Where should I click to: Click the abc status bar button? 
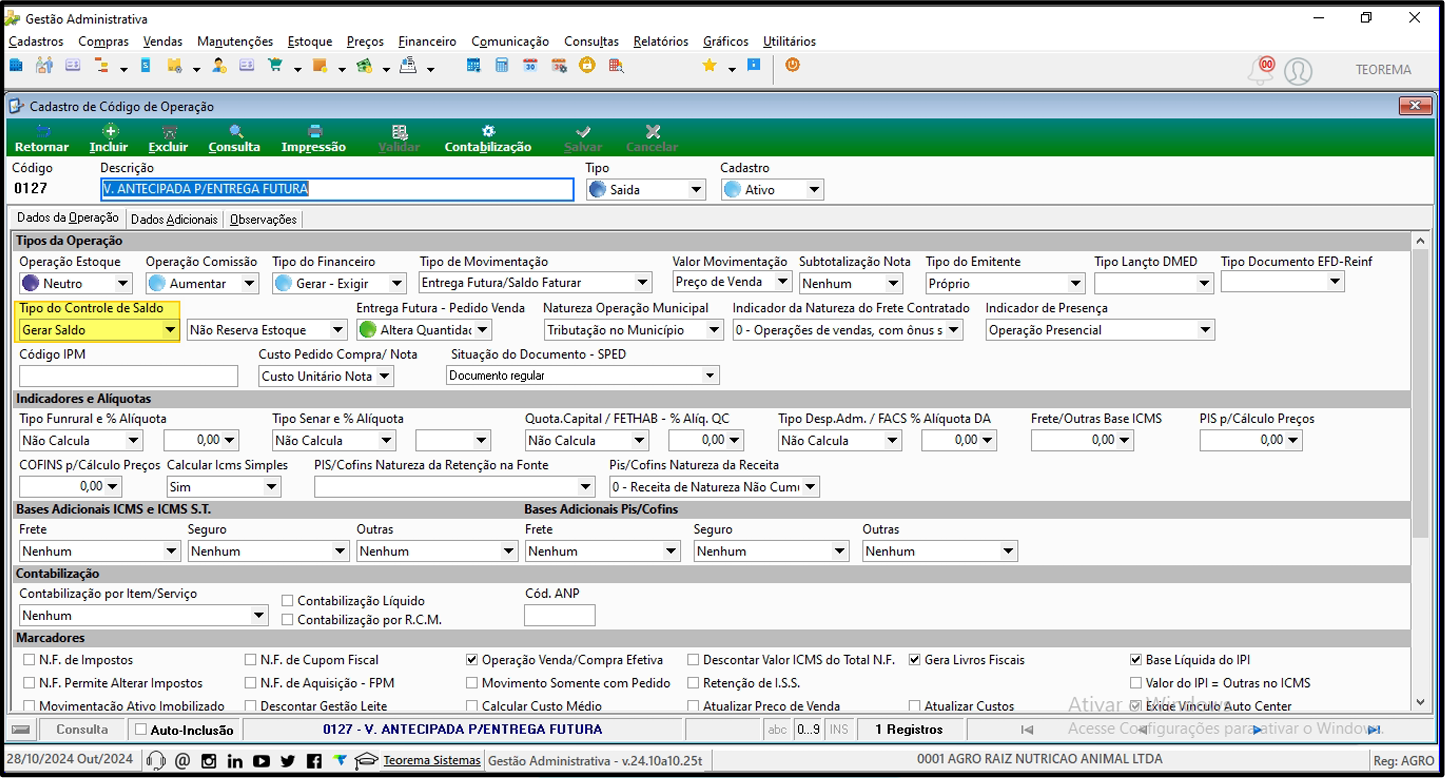tap(777, 730)
